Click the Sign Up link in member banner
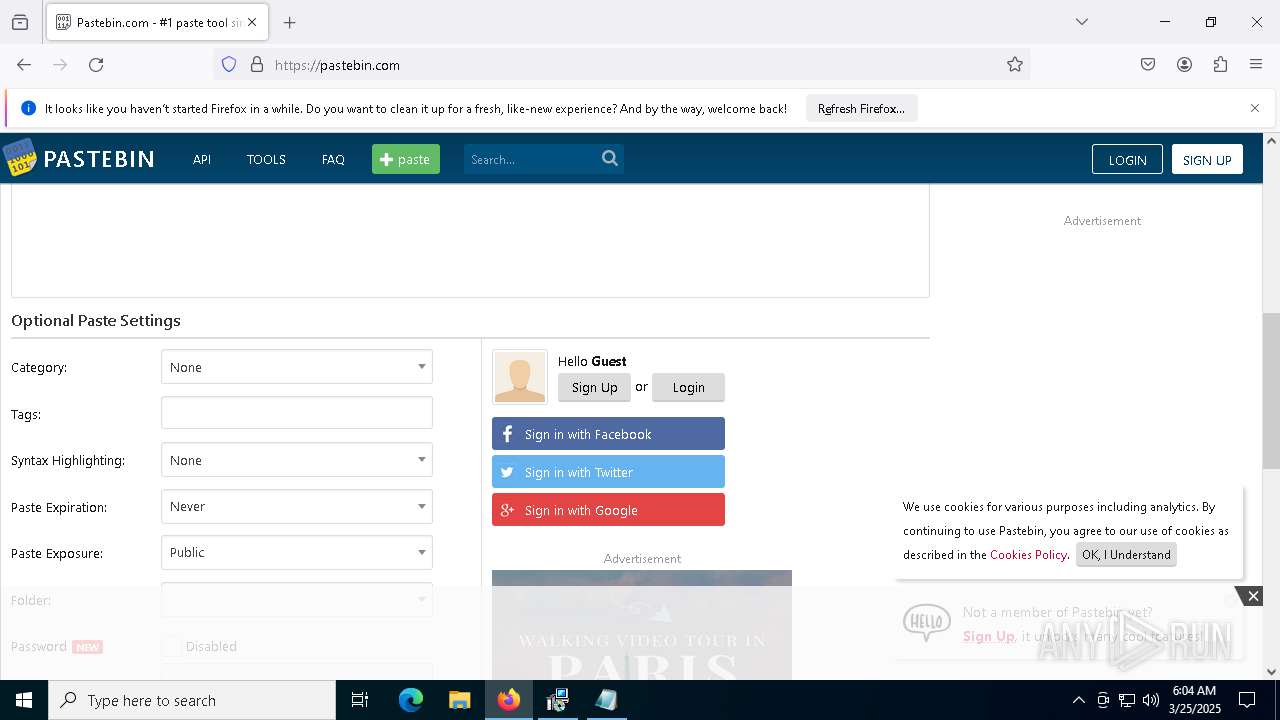 point(988,636)
